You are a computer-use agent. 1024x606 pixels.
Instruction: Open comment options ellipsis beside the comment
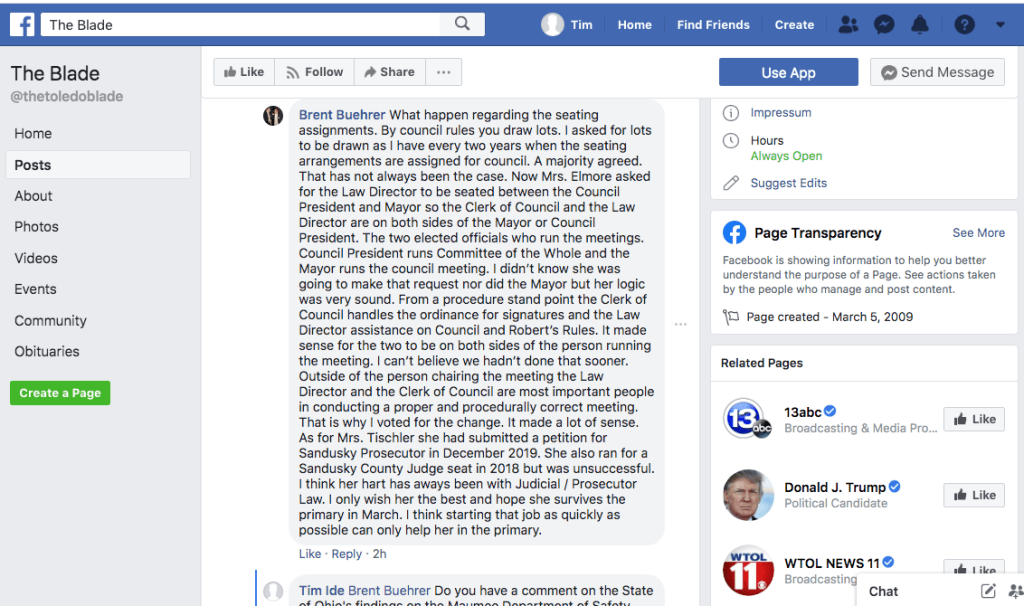pos(681,324)
